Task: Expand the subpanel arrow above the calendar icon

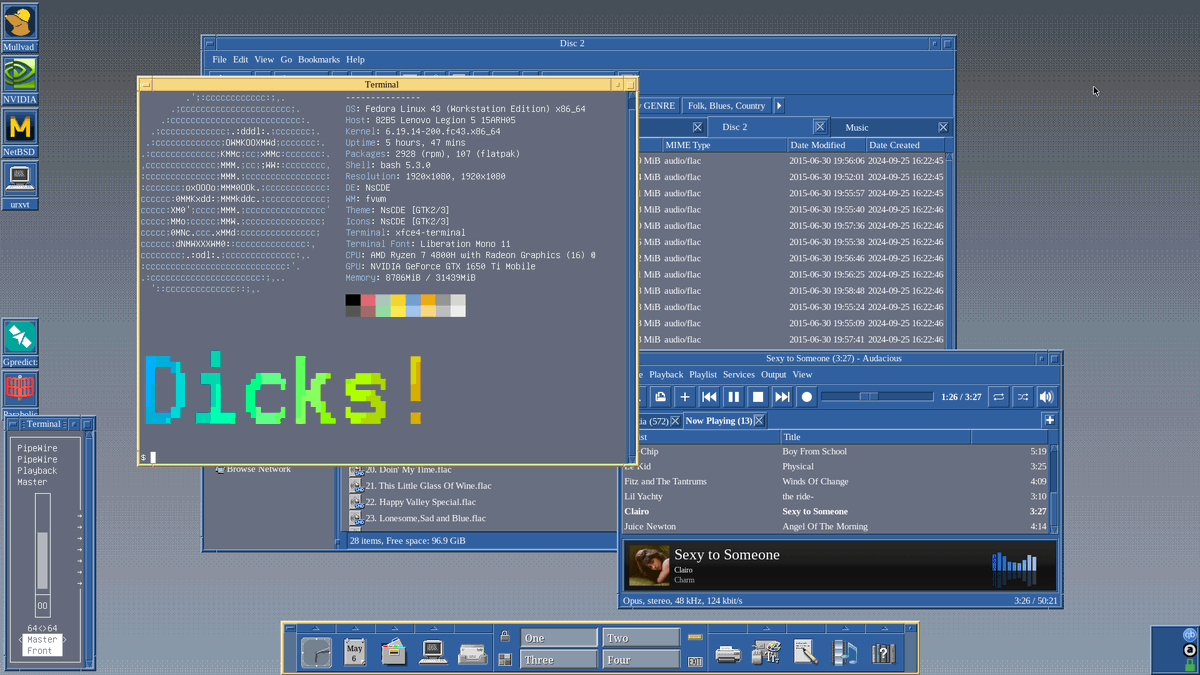Action: [x=355, y=629]
